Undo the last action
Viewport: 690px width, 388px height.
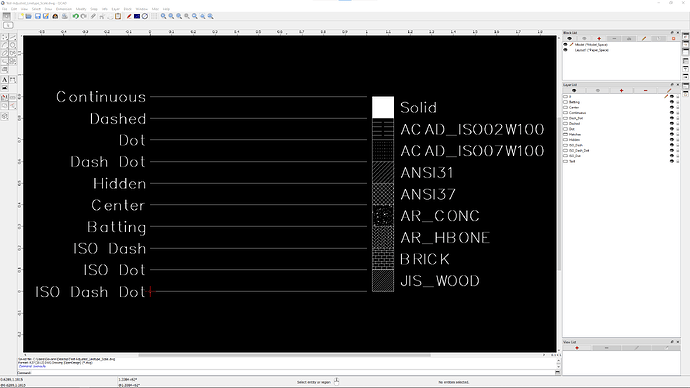pyautogui.click(x=76, y=16)
